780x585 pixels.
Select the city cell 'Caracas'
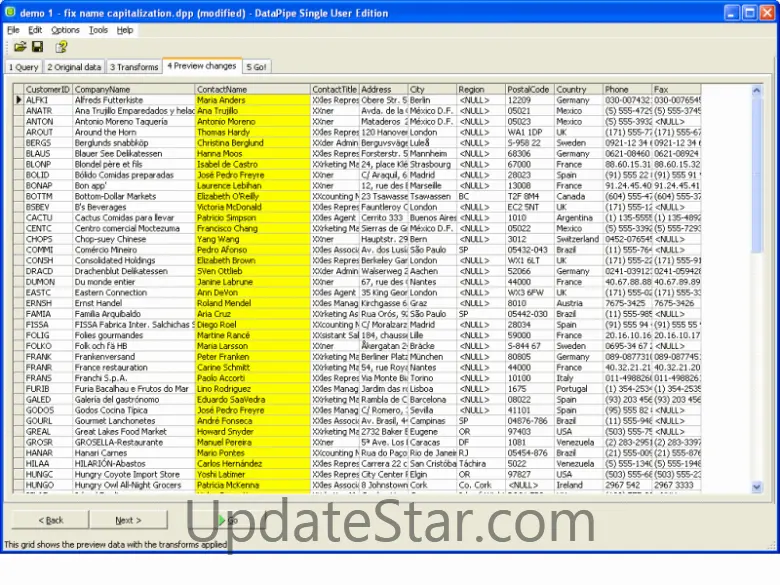click(432, 442)
